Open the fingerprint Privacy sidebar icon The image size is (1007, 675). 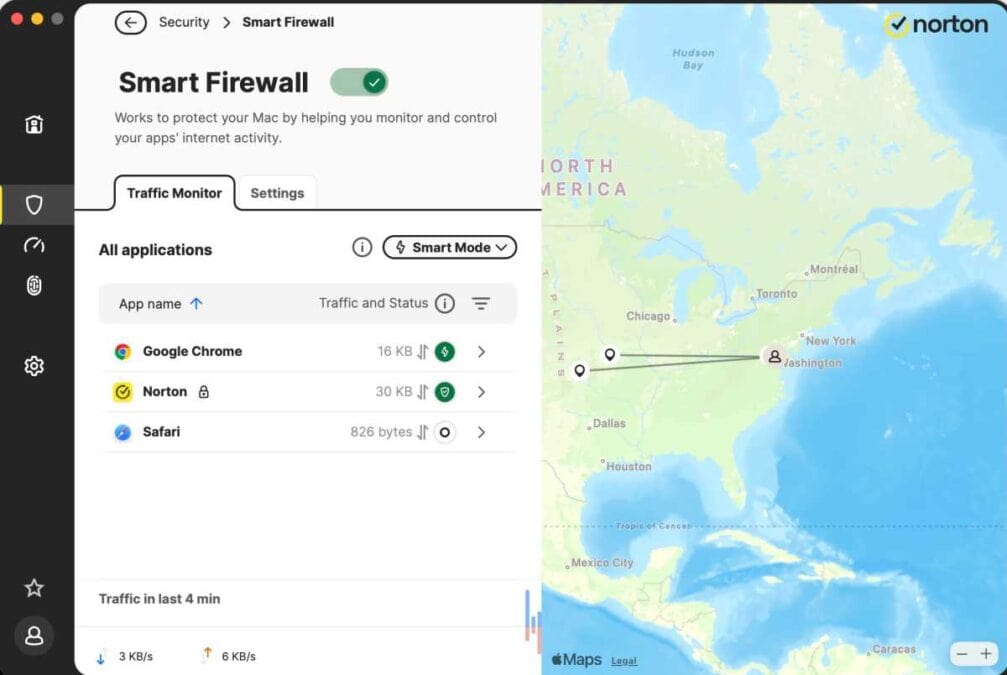coord(34,285)
